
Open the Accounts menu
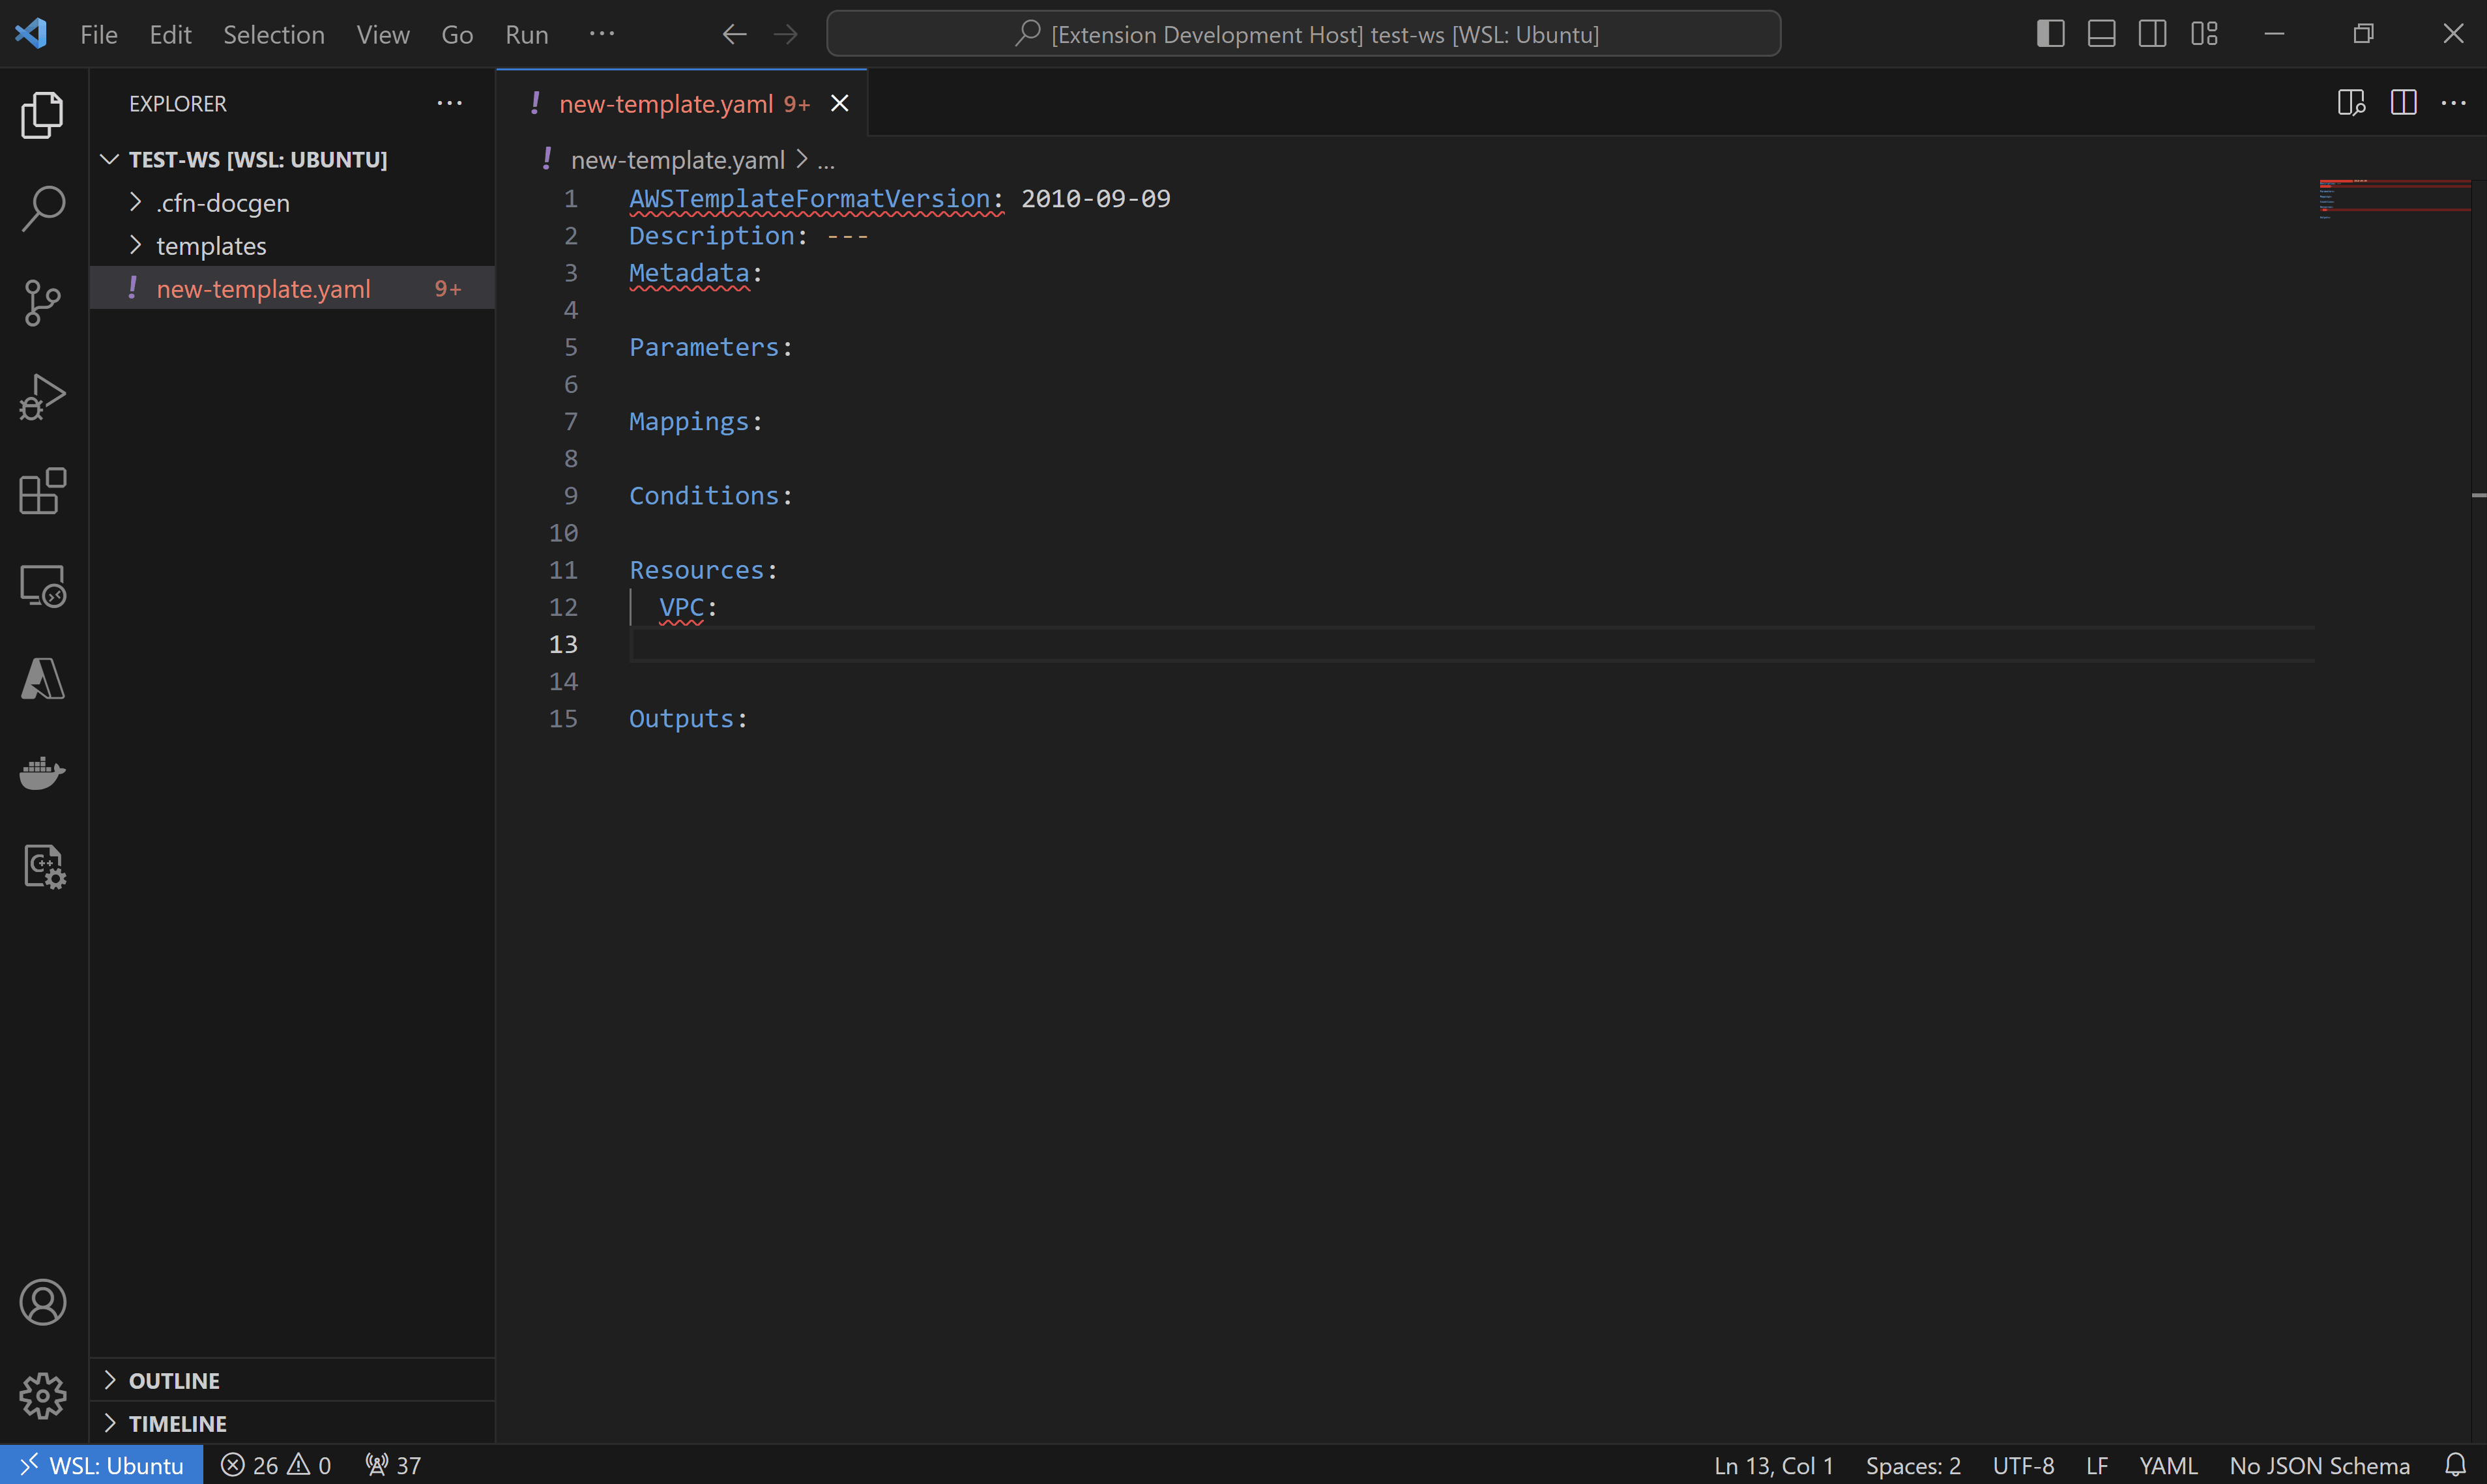tap(42, 1302)
